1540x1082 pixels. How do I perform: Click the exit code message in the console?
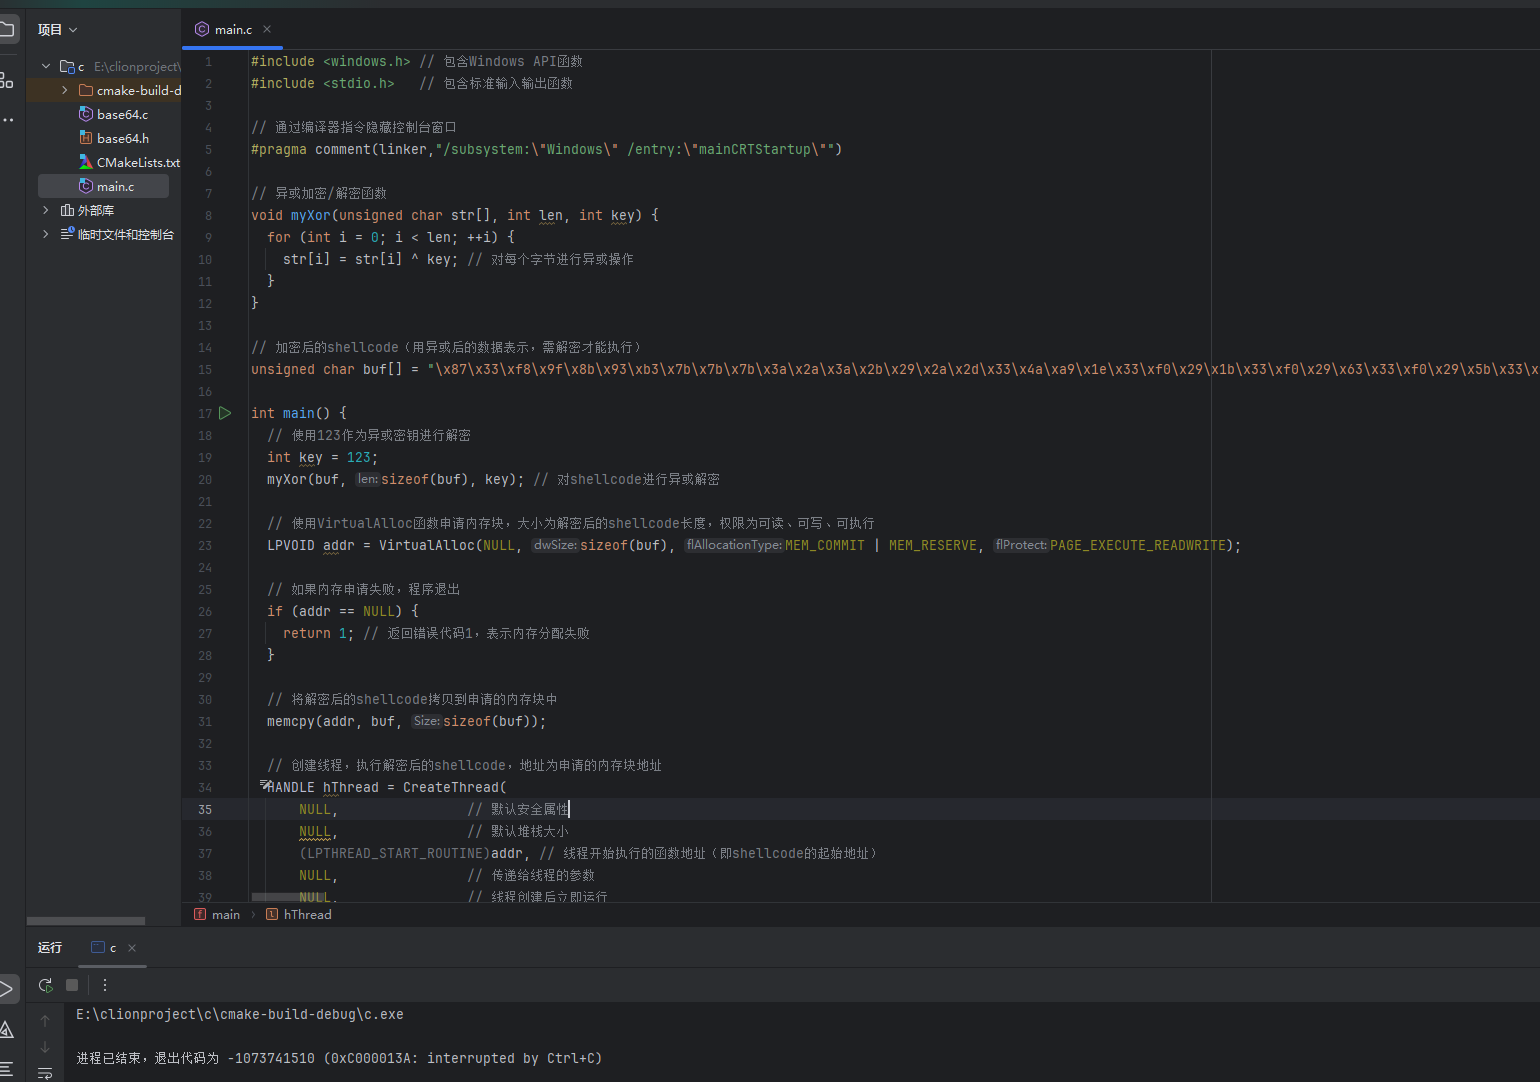pos(339,1058)
